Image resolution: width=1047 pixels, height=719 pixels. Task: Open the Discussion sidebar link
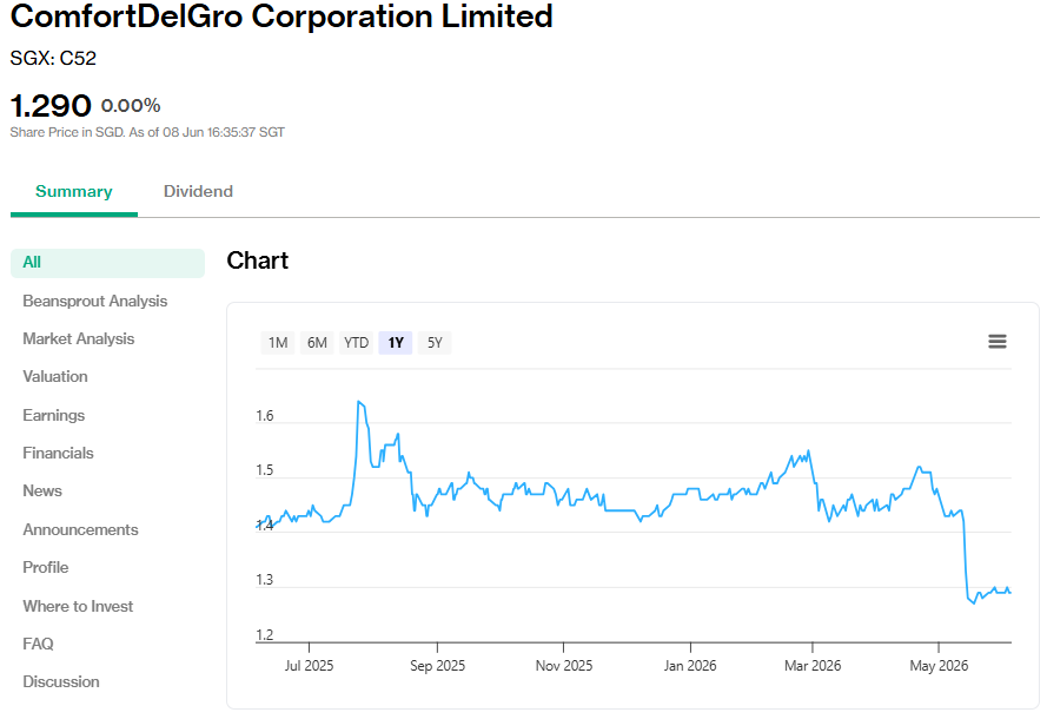tap(61, 682)
